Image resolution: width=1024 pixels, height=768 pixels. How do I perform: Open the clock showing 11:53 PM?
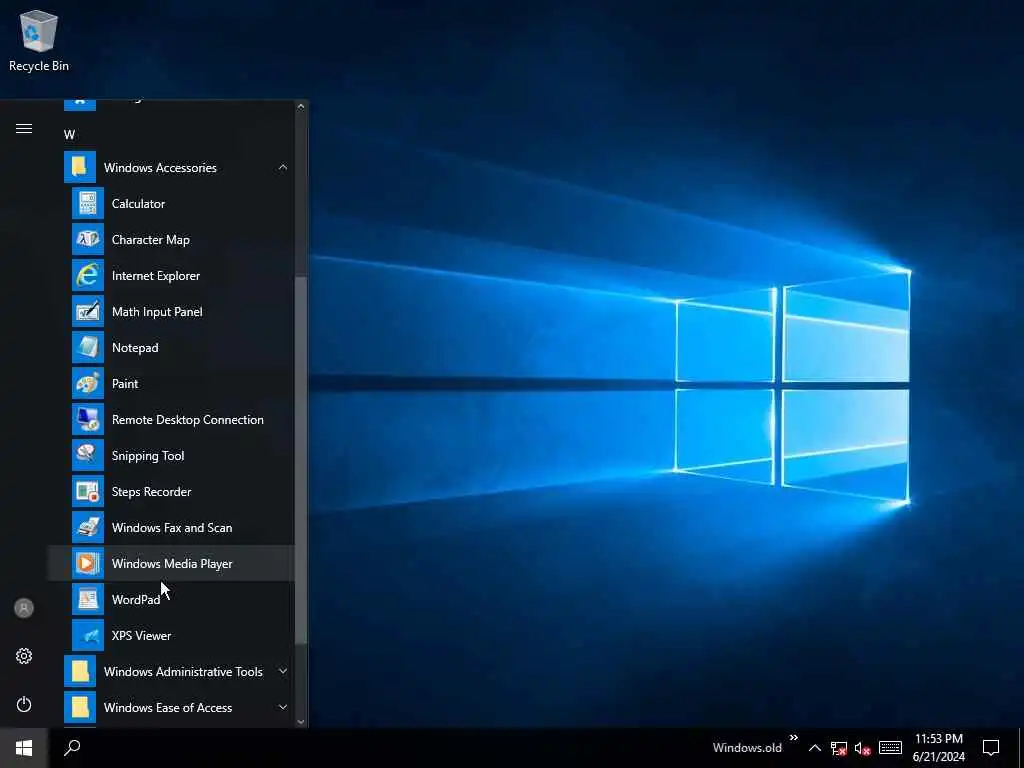(x=938, y=748)
